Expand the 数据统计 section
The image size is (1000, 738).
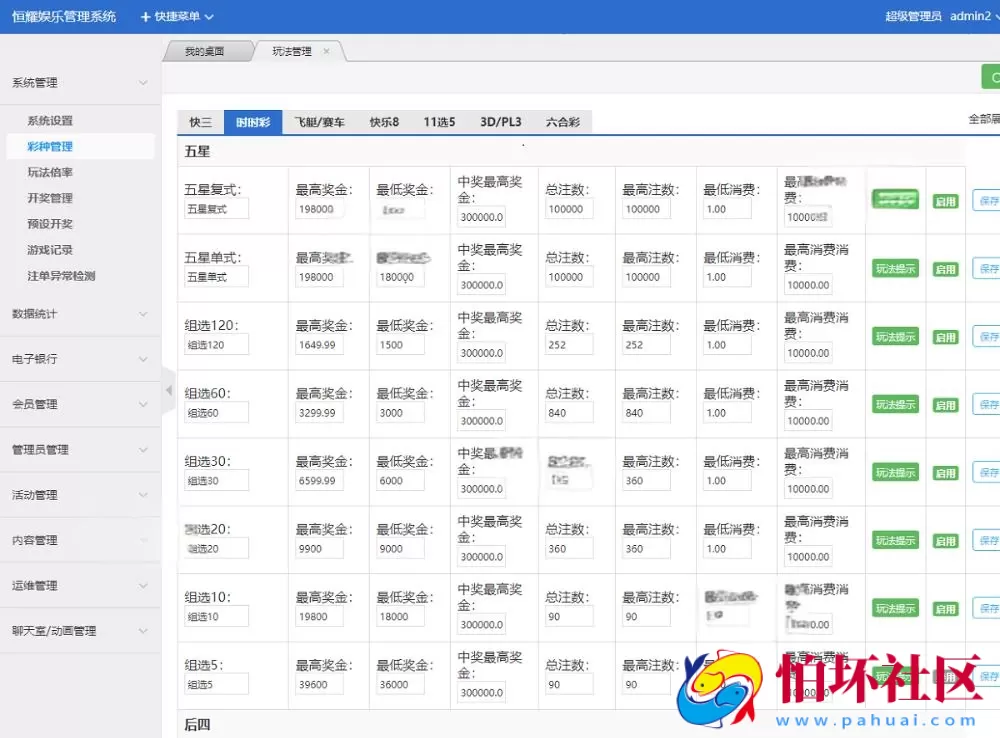(60, 316)
